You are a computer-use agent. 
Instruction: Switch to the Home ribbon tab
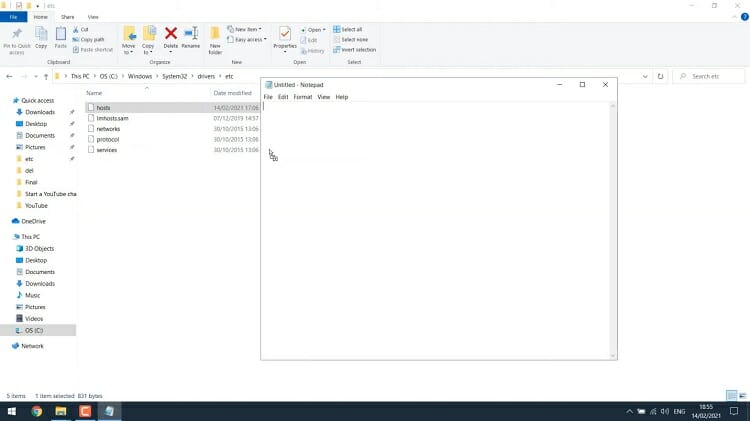point(41,17)
